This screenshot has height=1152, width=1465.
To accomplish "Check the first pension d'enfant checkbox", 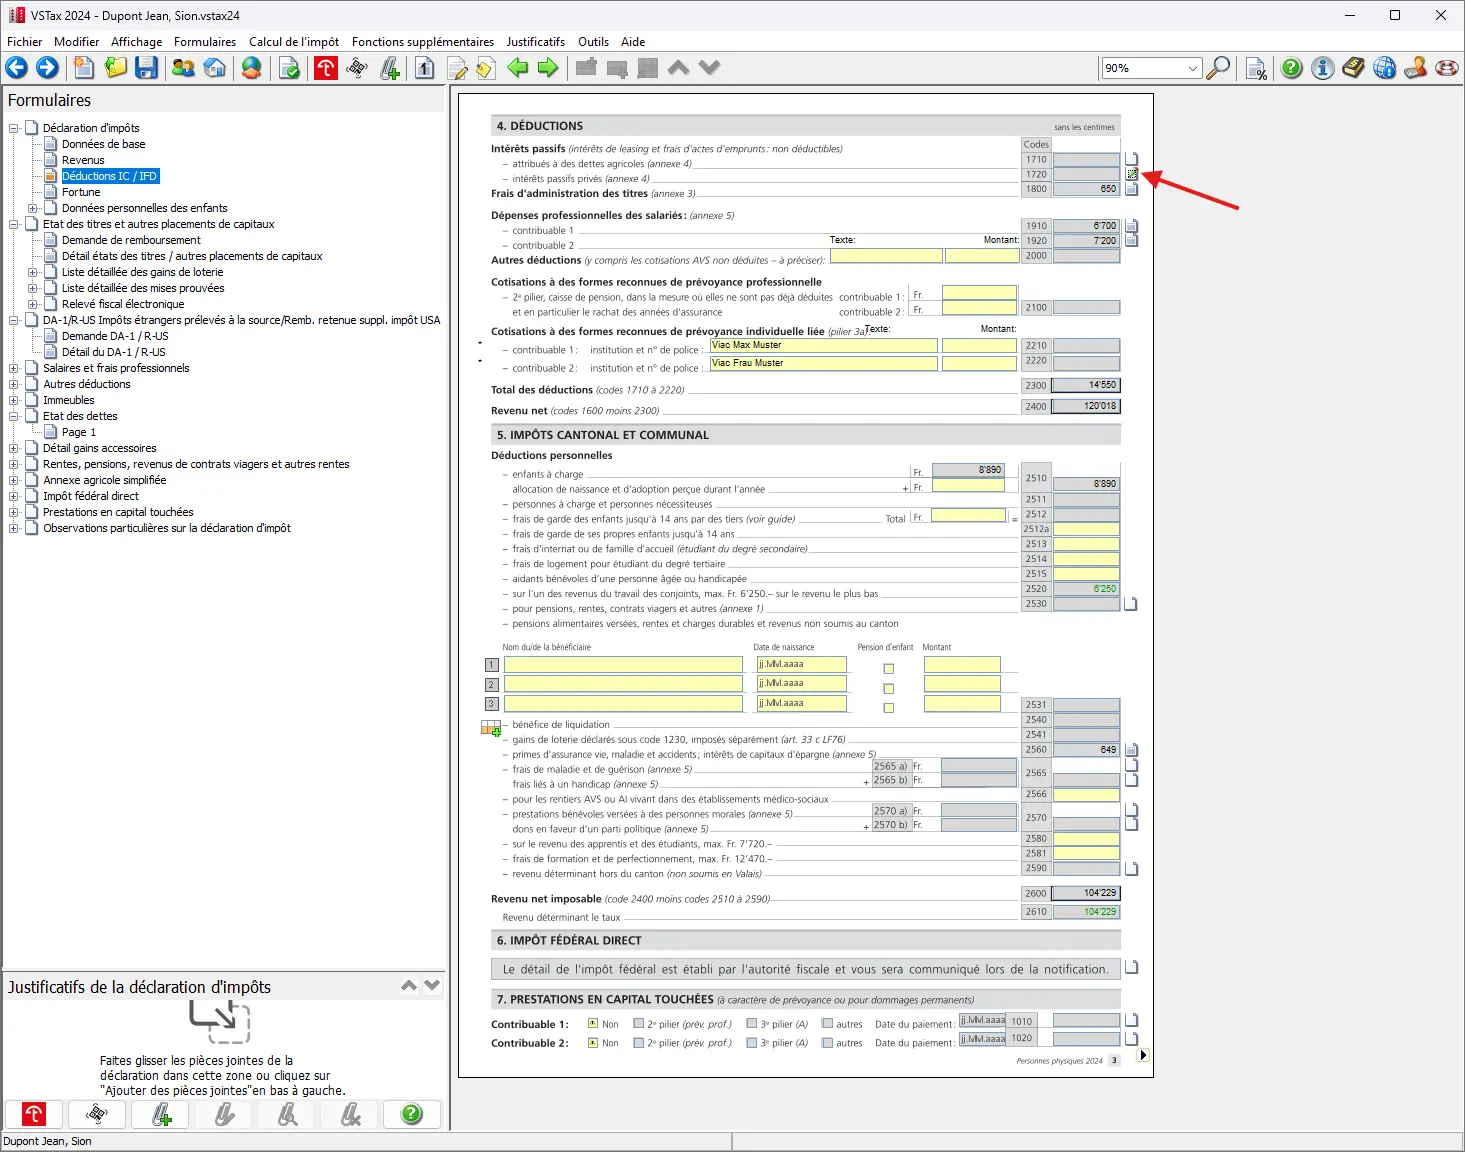I will click(888, 669).
